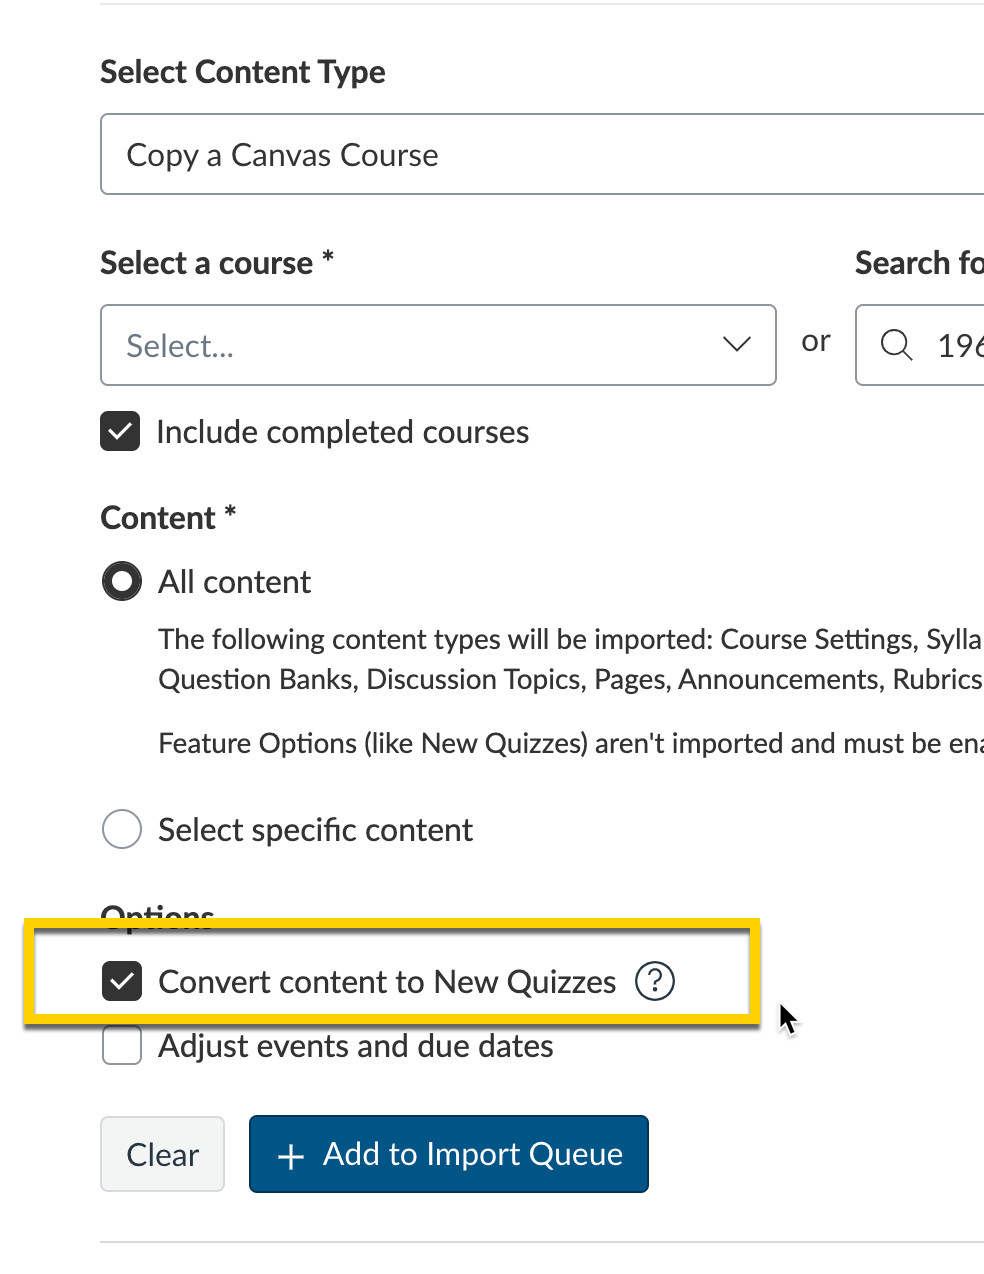Click the chevron on the Select course dropdown
The image size is (984, 1274).
tap(737, 345)
